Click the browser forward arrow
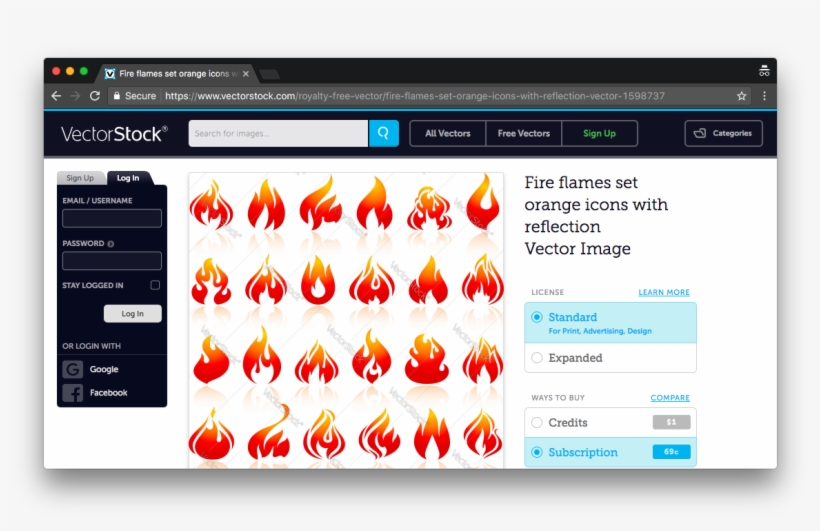Image resolution: width=820 pixels, height=531 pixels. coord(75,96)
